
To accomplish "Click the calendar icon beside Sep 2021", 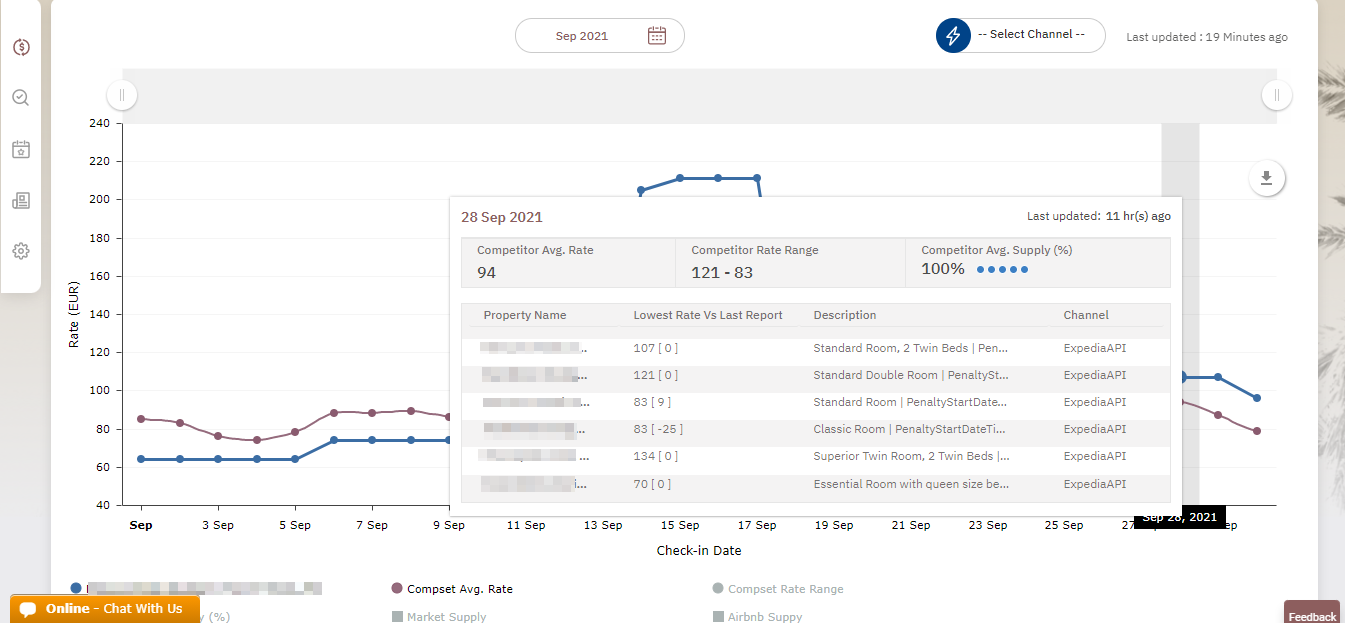I will pos(656,36).
